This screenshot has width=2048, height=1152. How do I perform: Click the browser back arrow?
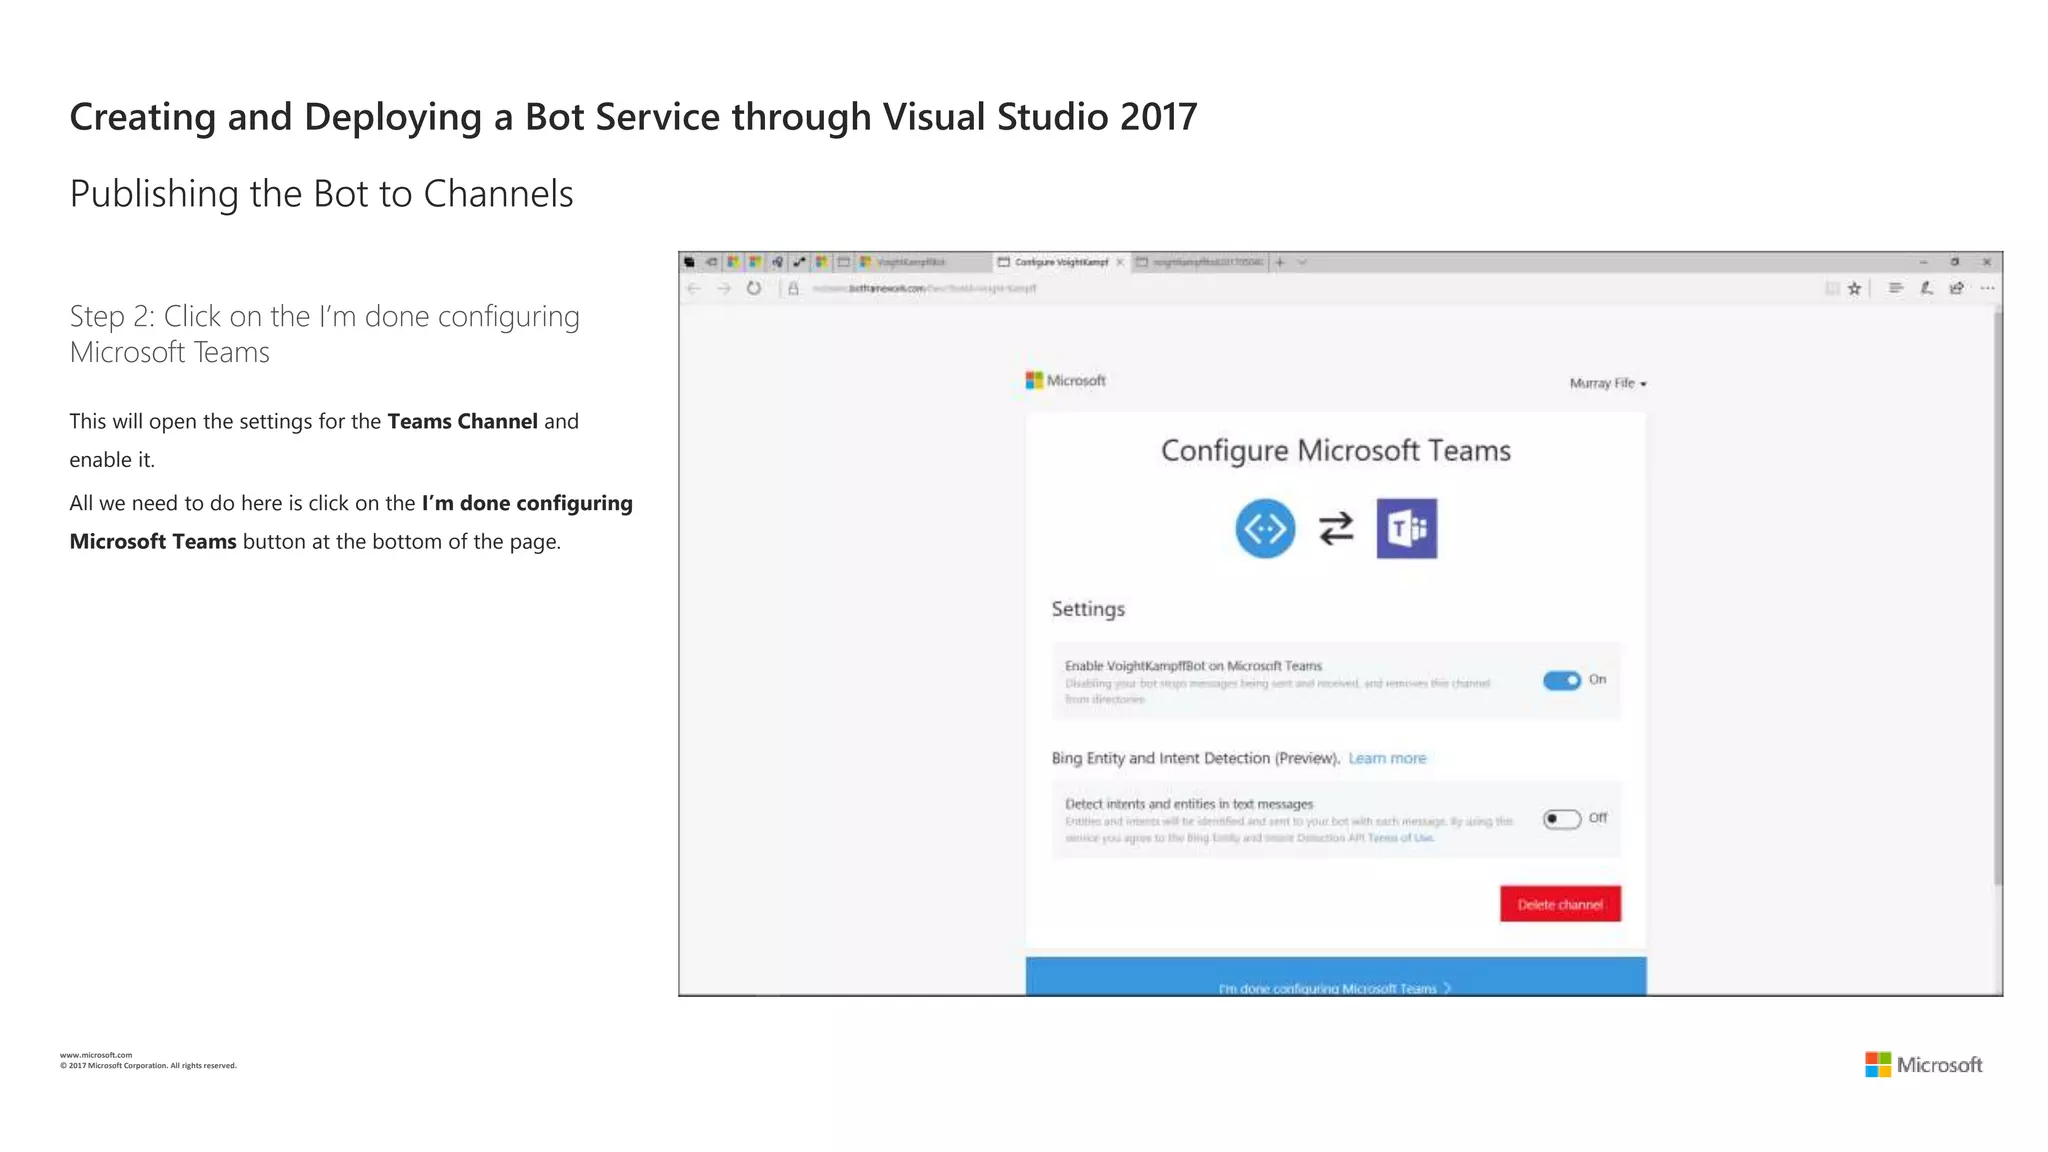[694, 288]
